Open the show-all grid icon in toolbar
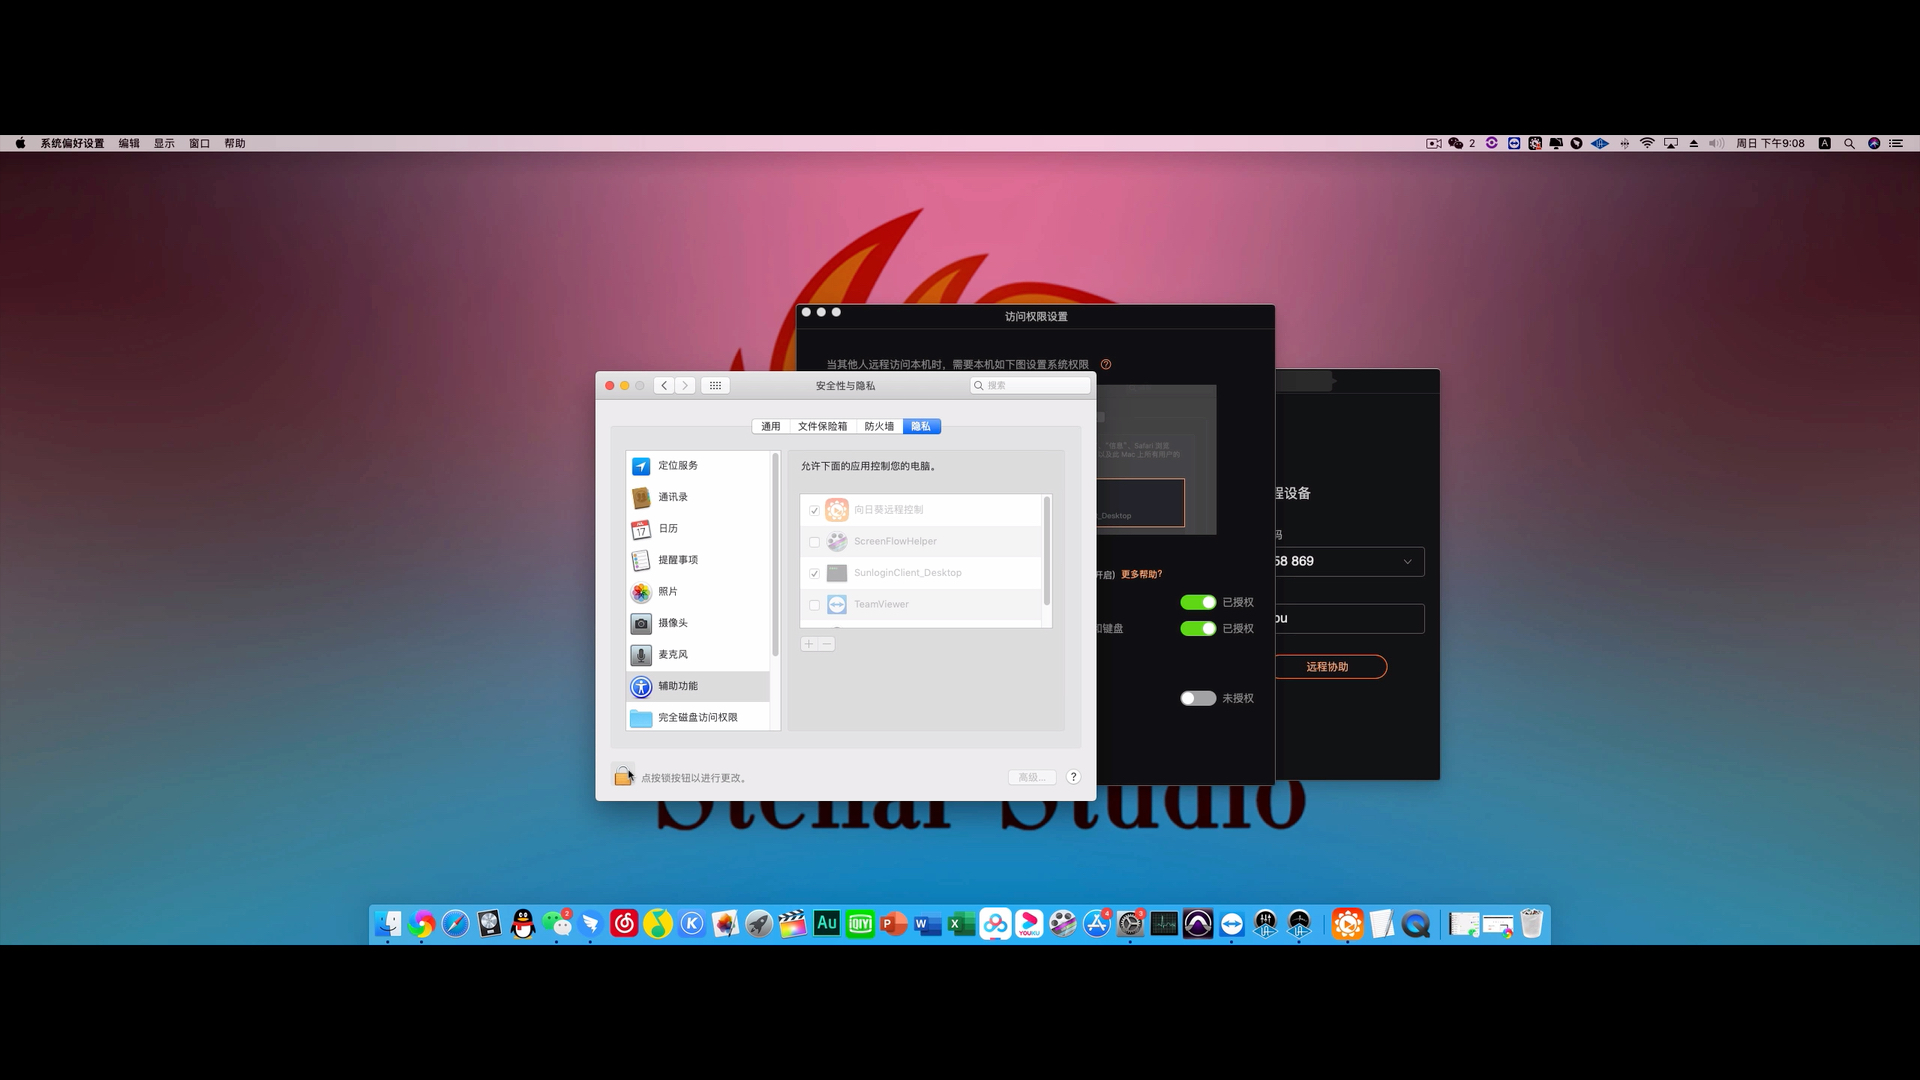1920x1080 pixels. click(715, 385)
